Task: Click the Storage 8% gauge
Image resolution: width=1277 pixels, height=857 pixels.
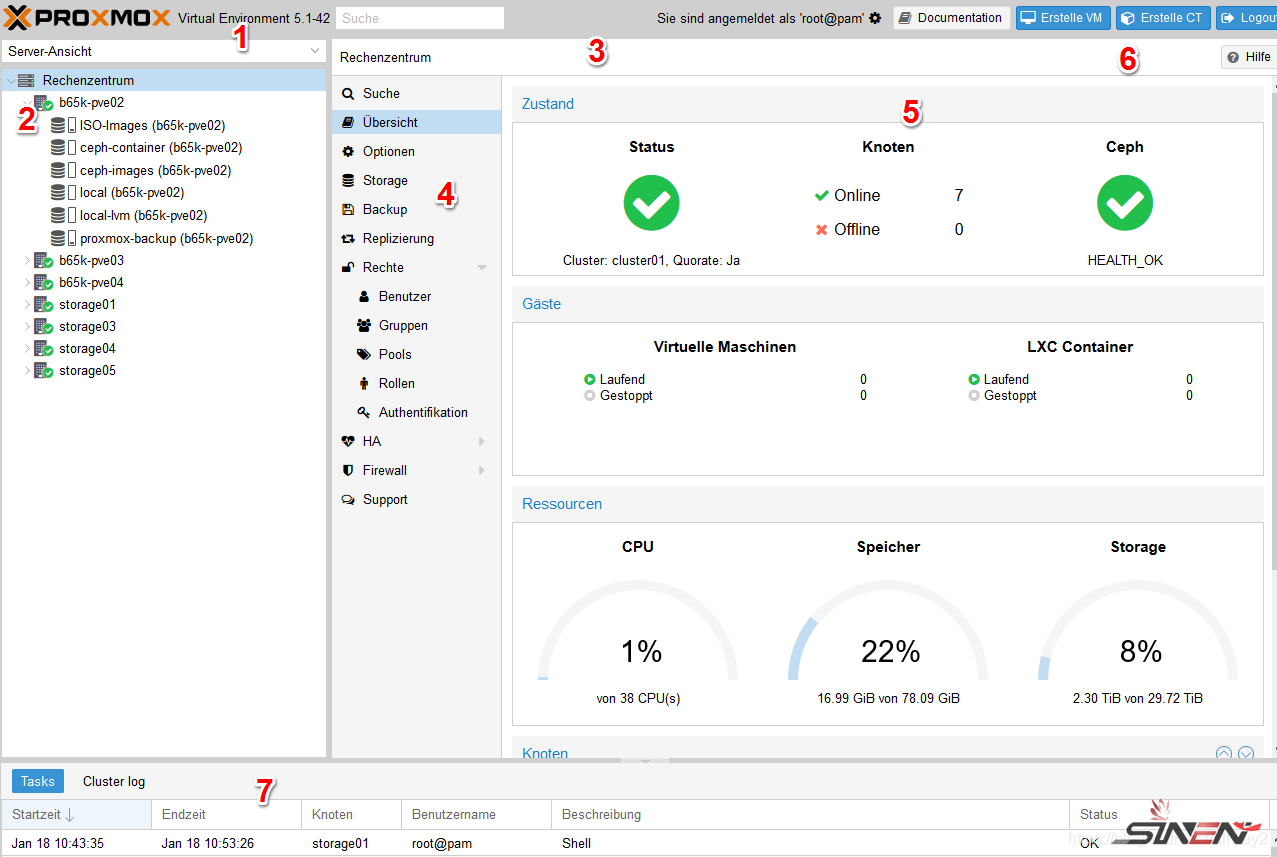Action: coord(1138,630)
